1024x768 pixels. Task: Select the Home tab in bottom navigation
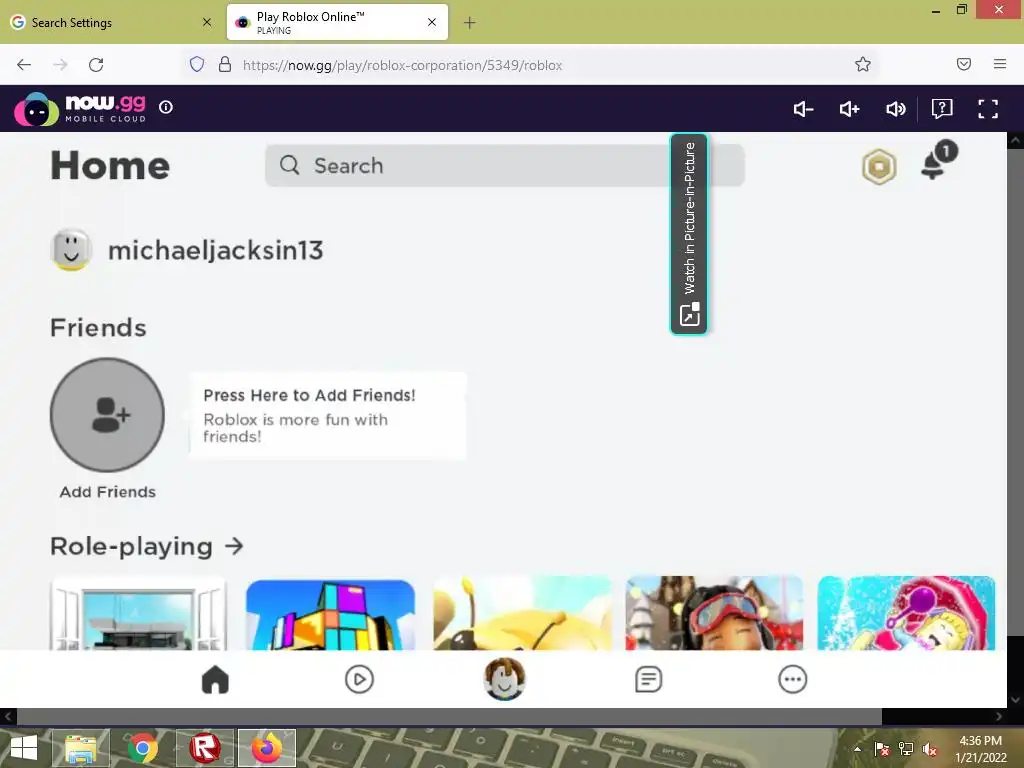[x=216, y=680]
